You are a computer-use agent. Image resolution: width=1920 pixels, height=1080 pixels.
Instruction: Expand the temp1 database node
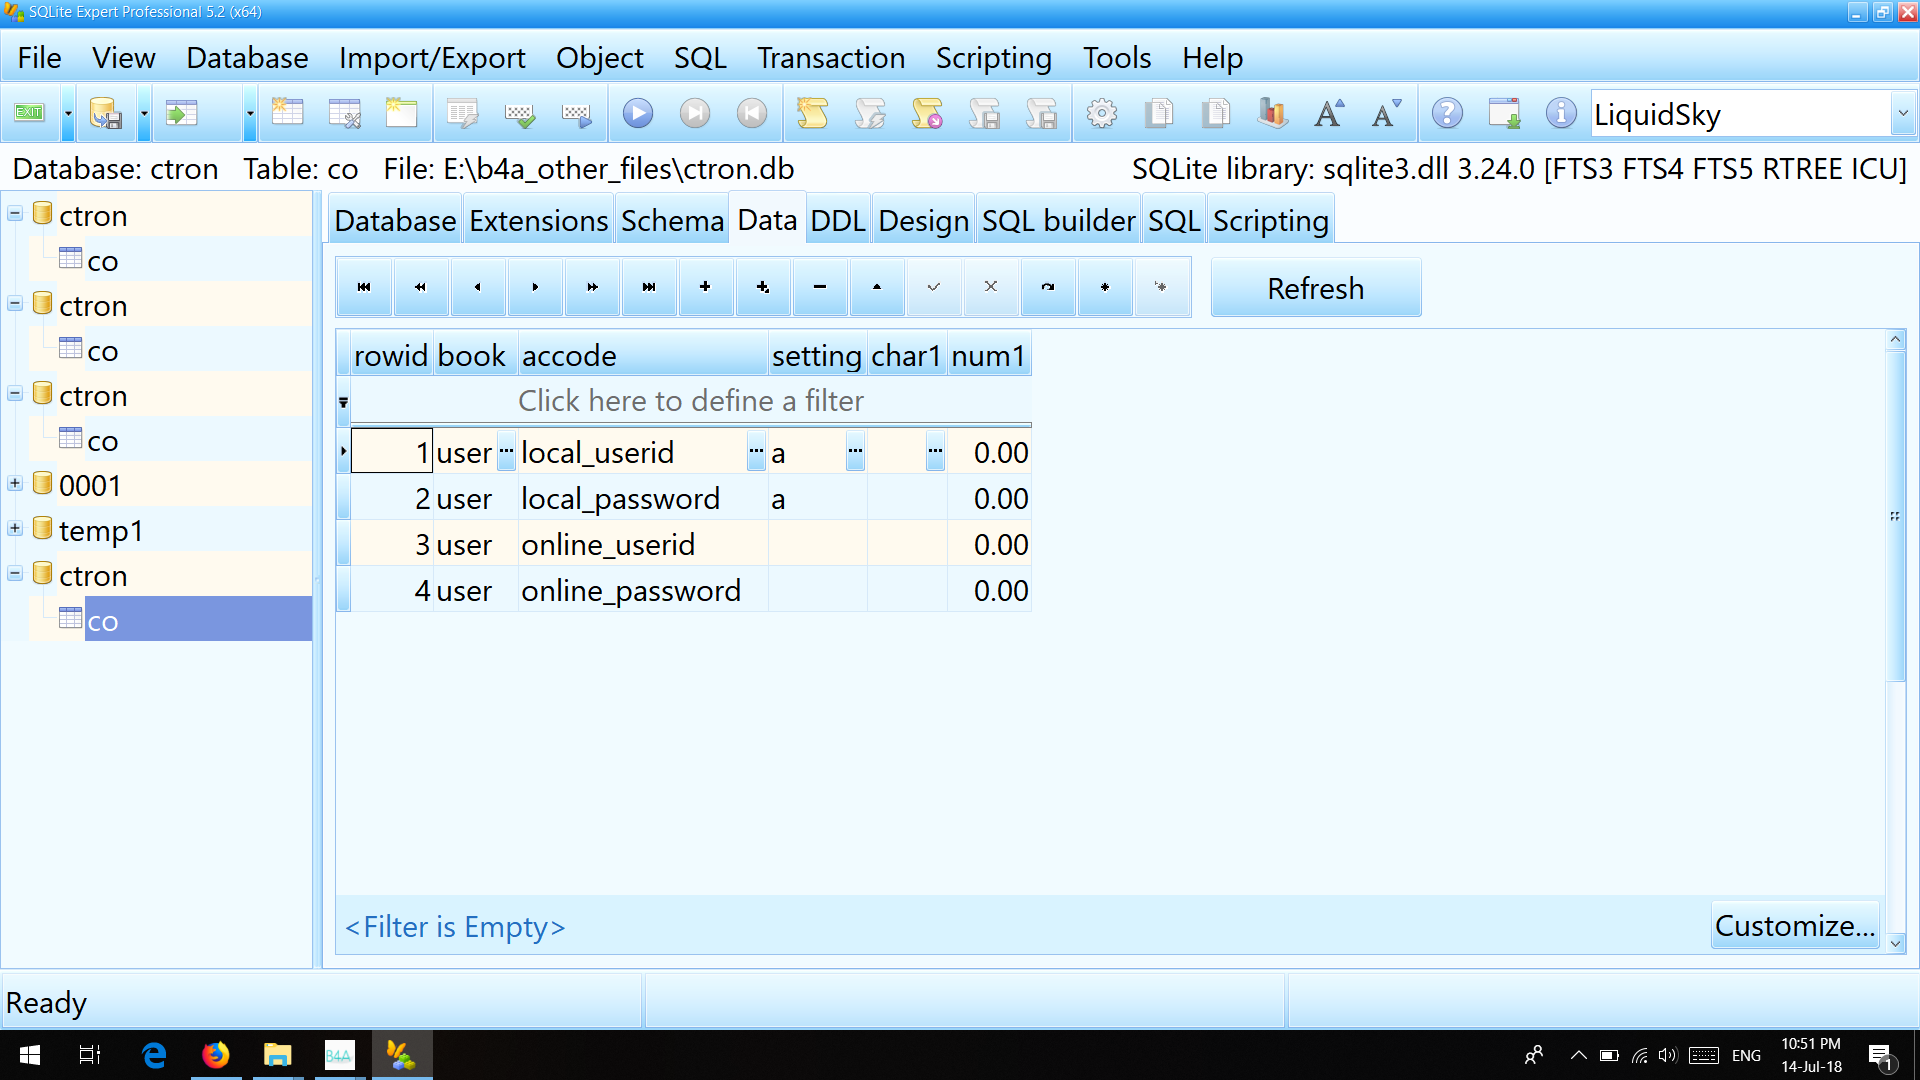click(x=15, y=529)
